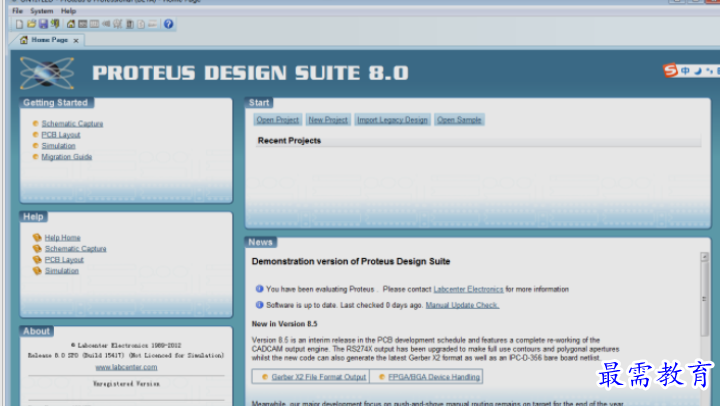
Task: Toggle Chinese/English mode on the IME bar
Action: (686, 71)
